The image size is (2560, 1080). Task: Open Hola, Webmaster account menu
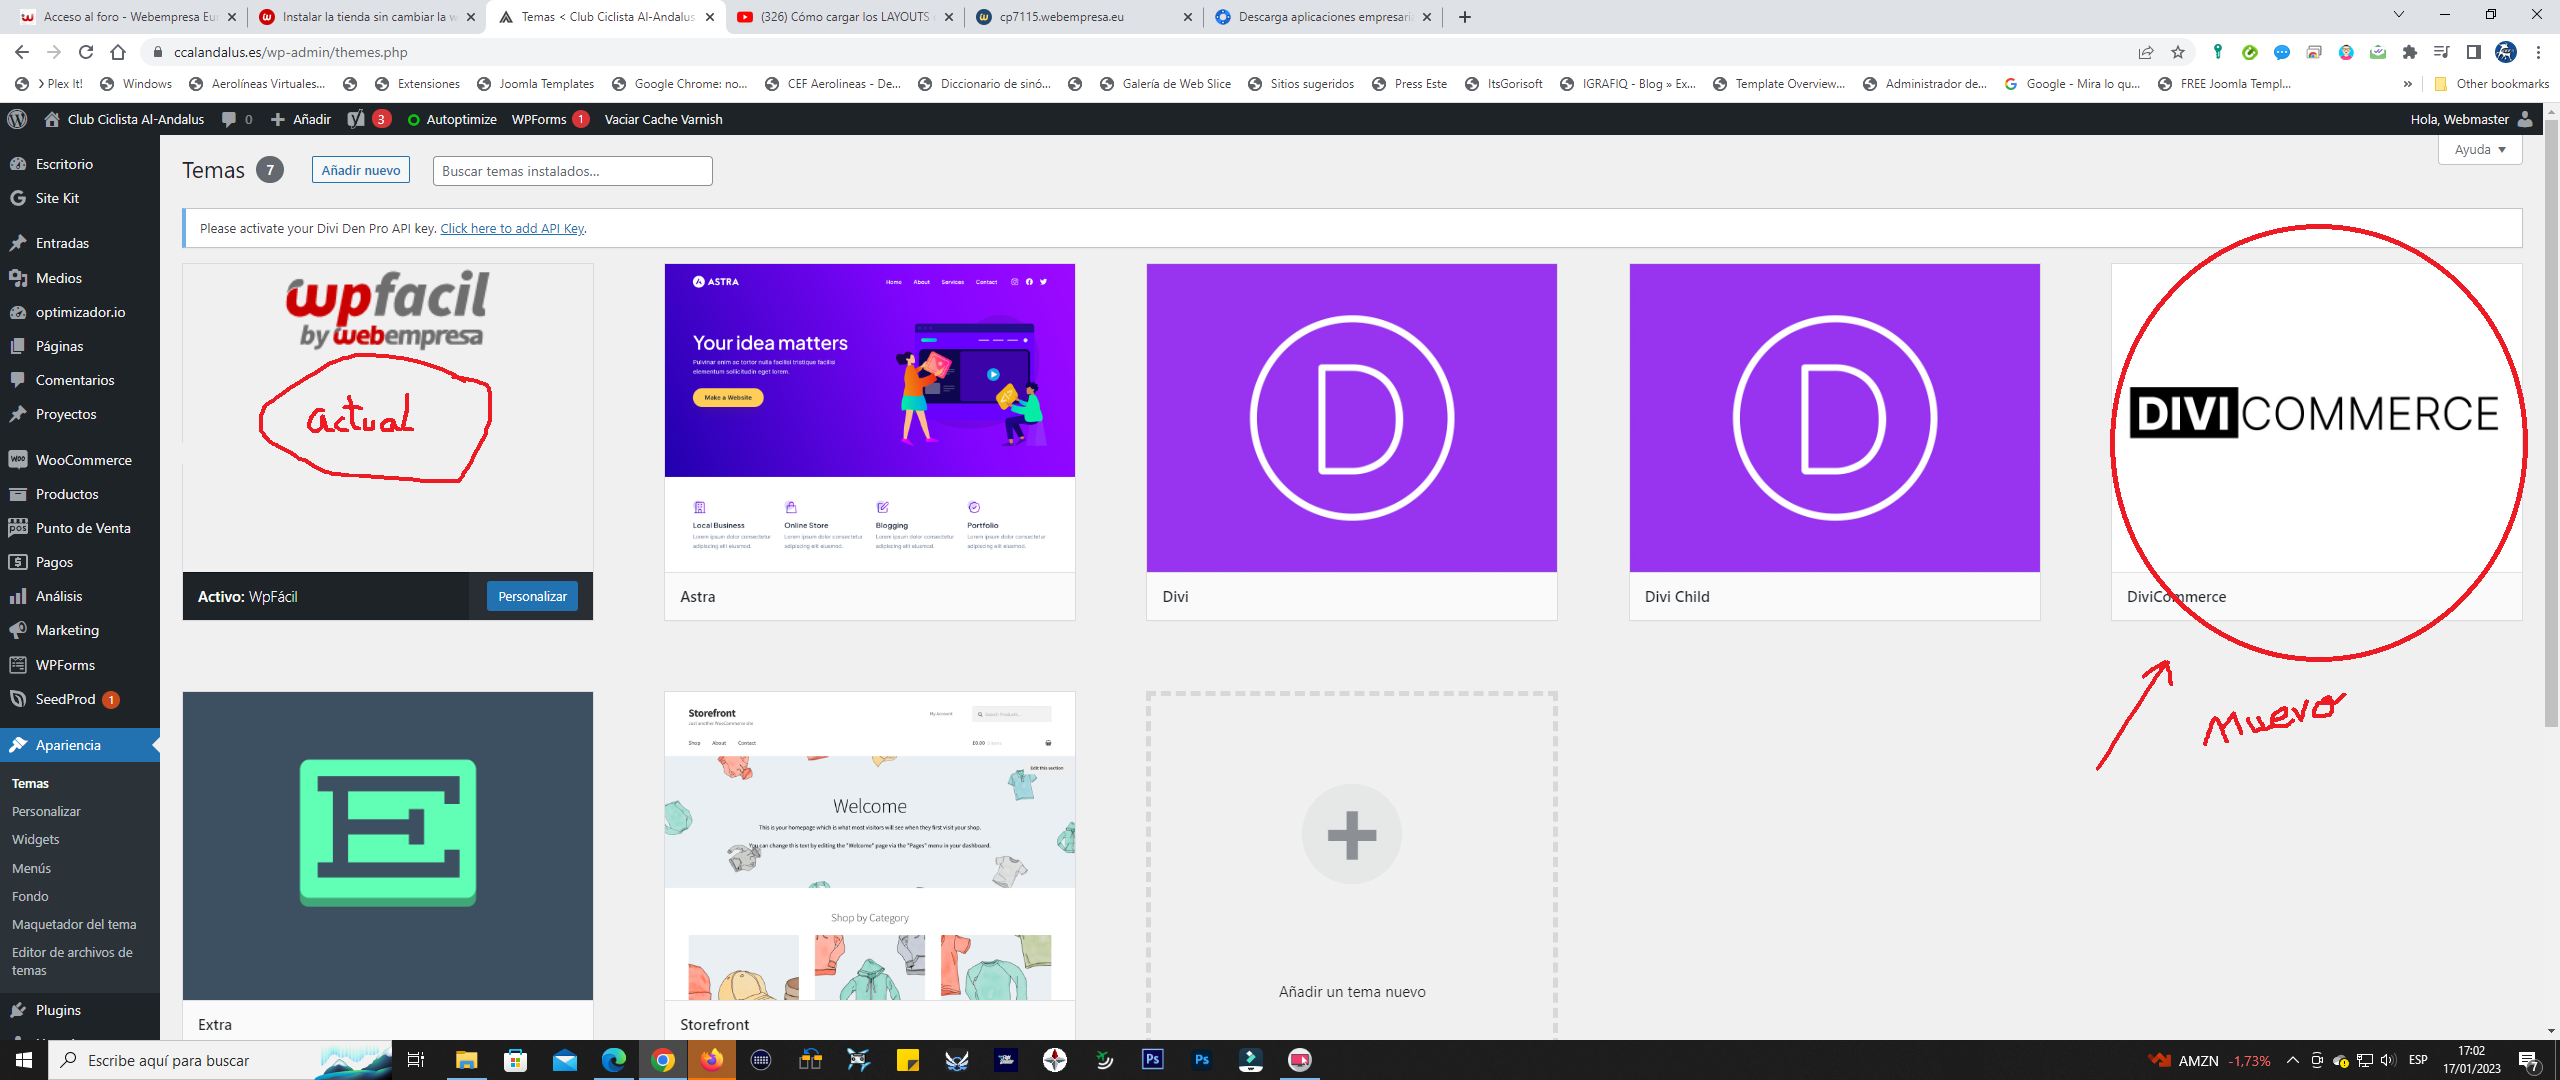2470,119
